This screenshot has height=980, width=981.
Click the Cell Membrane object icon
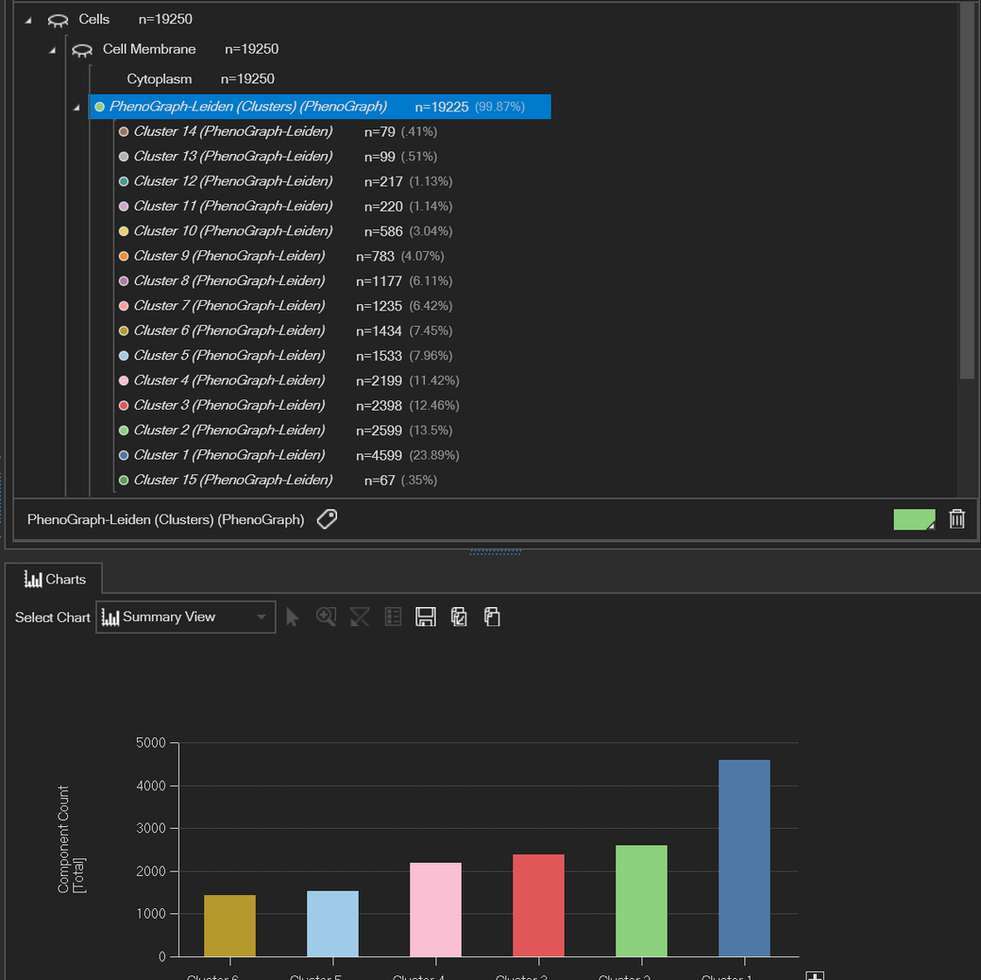coord(82,51)
